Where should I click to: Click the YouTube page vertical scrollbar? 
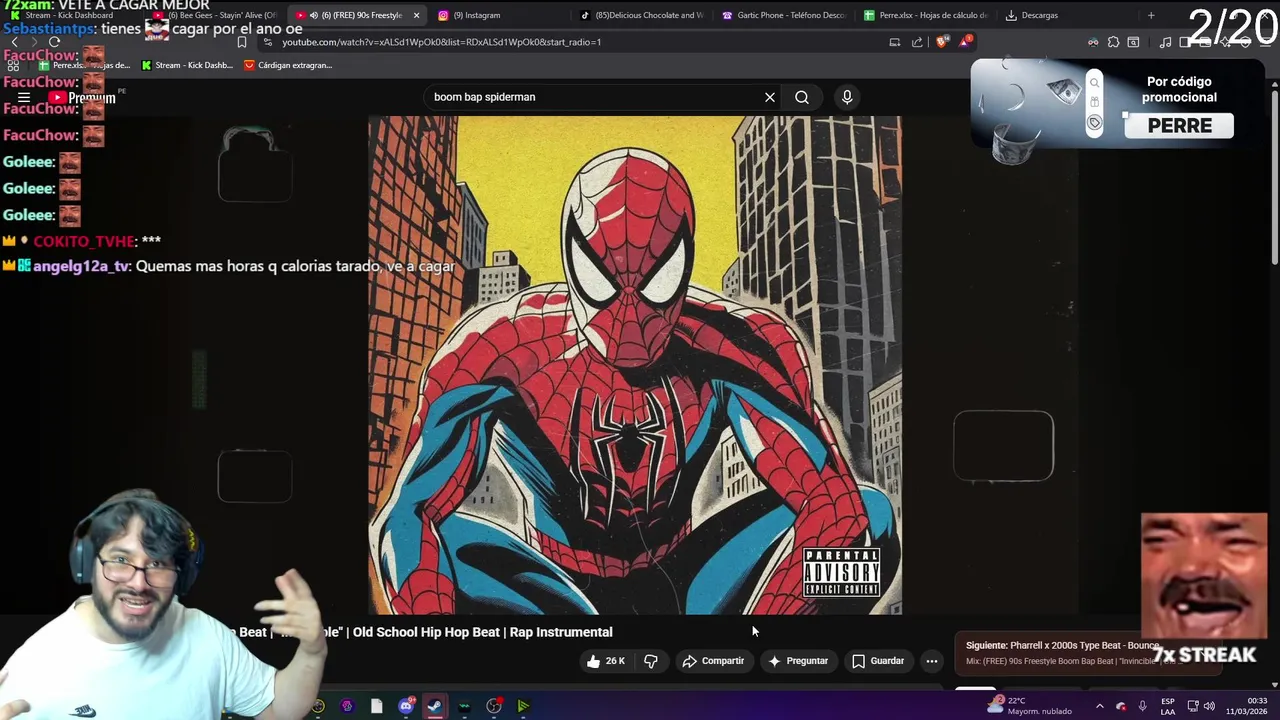click(x=1274, y=180)
